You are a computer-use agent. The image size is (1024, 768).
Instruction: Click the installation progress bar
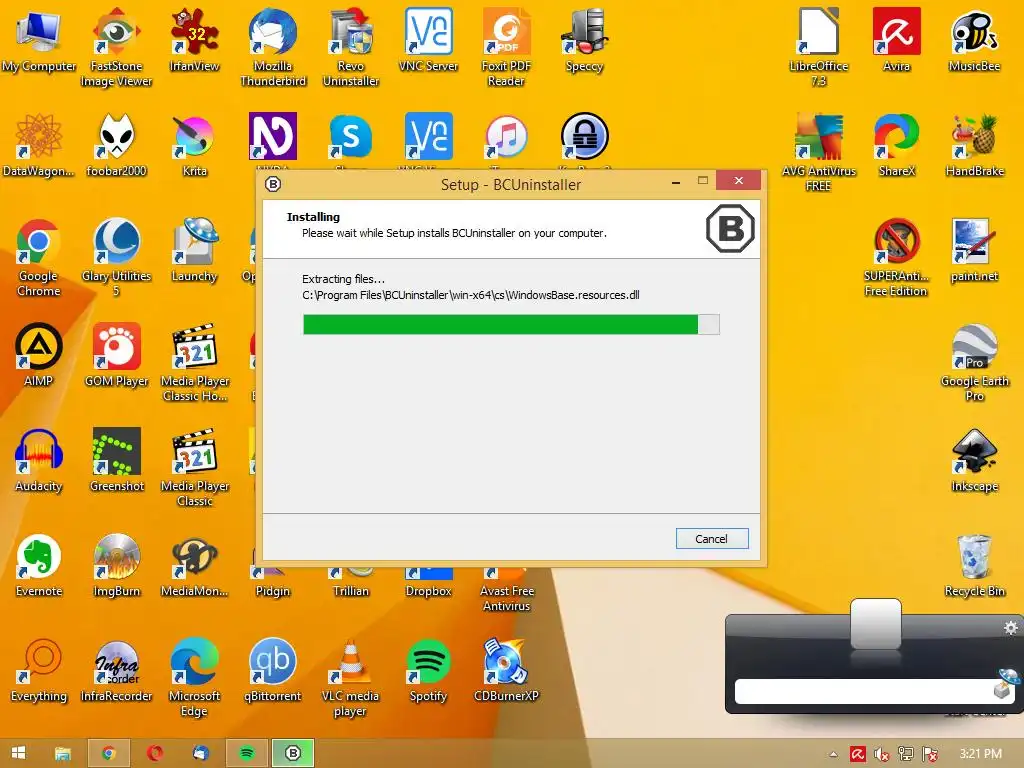[511, 325]
